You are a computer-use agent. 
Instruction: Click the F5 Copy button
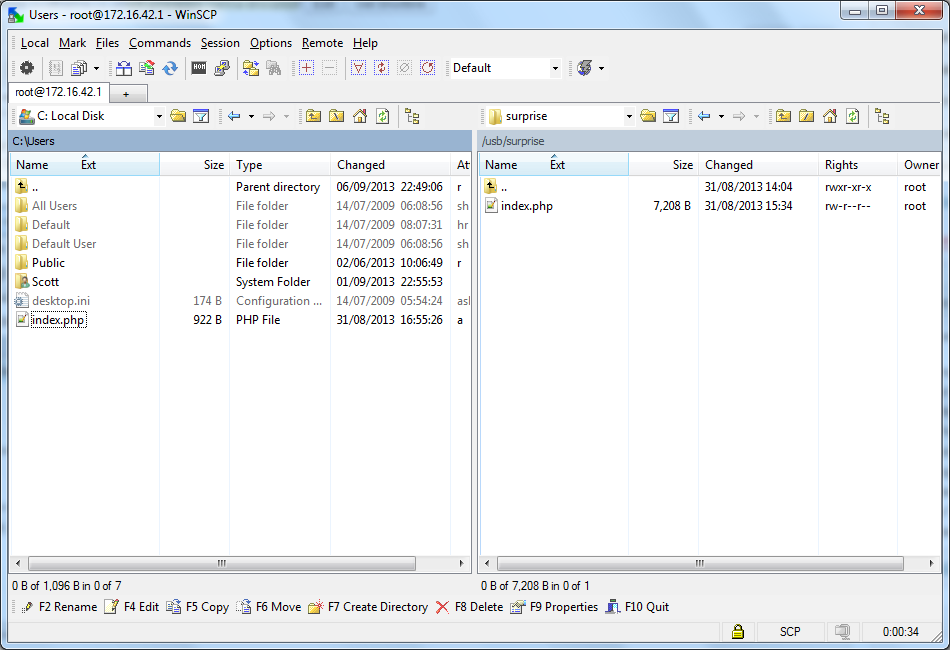[198, 607]
